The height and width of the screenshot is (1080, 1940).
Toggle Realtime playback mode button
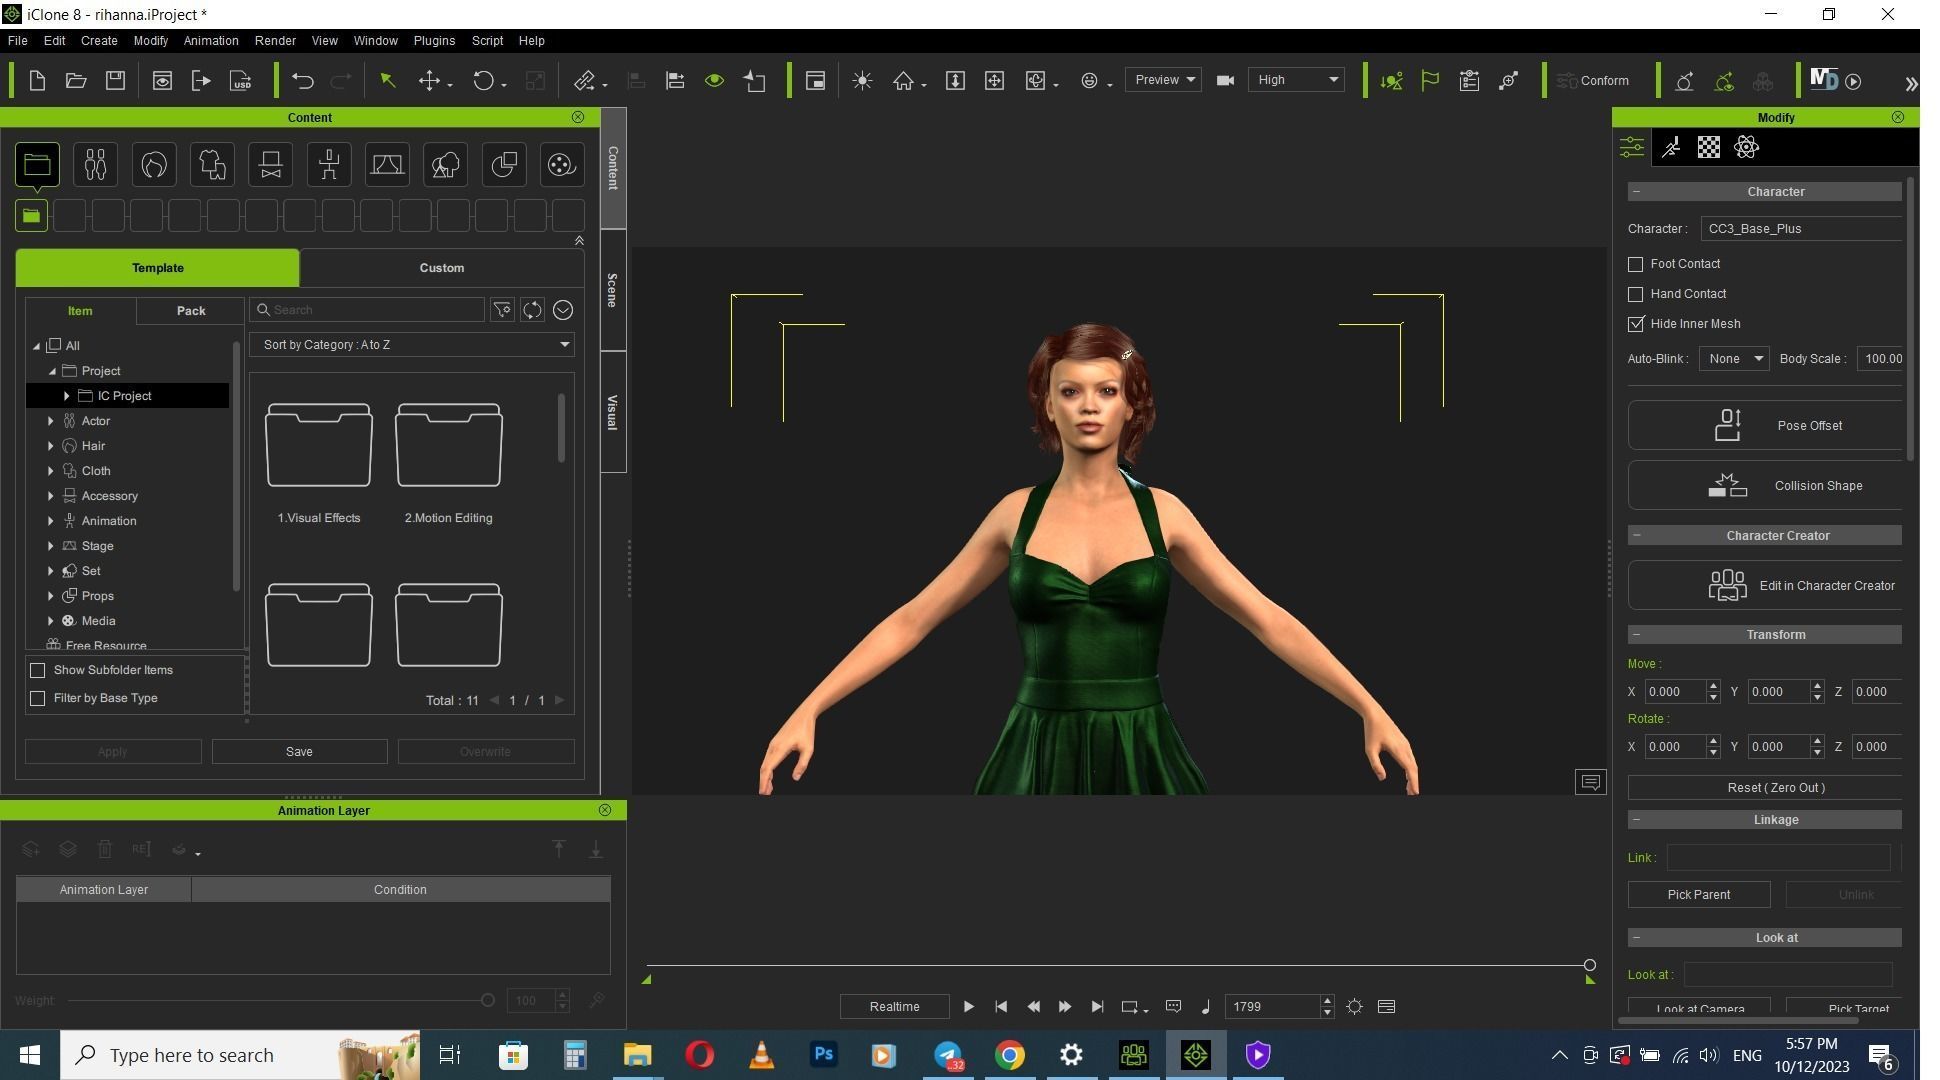[x=894, y=1007]
